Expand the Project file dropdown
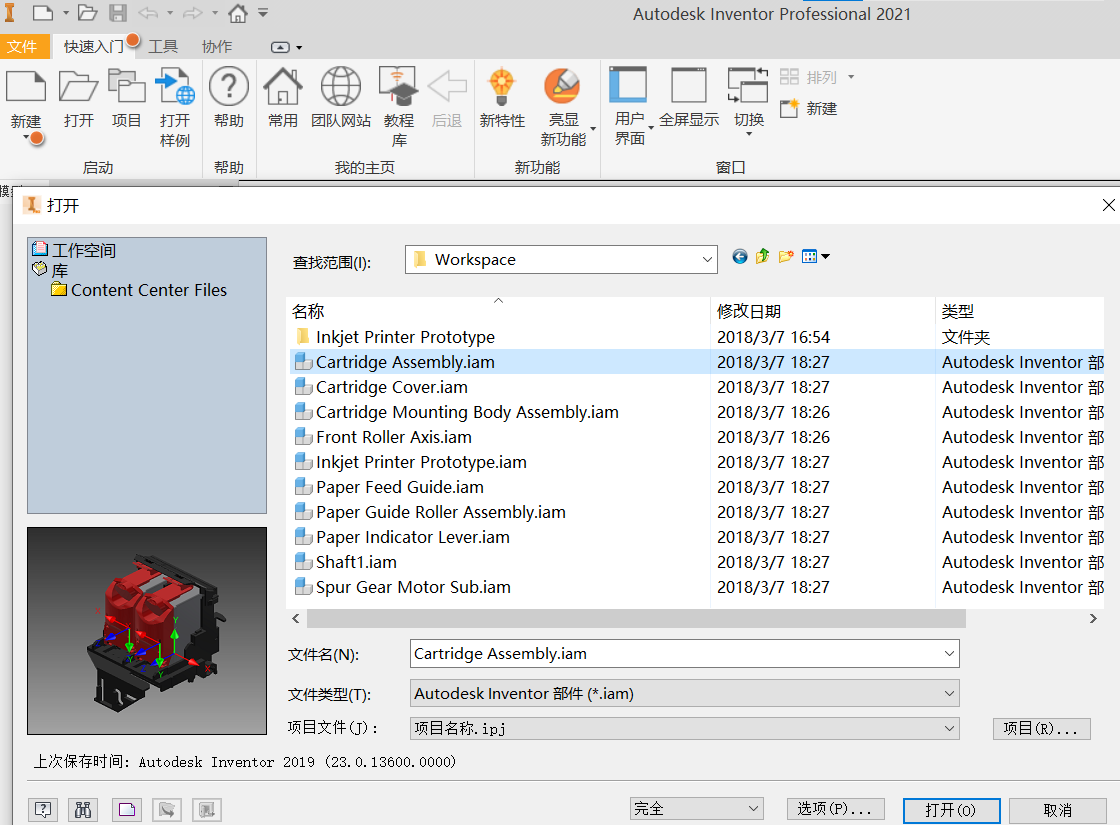Viewport: 1120px width, 825px height. 949,729
